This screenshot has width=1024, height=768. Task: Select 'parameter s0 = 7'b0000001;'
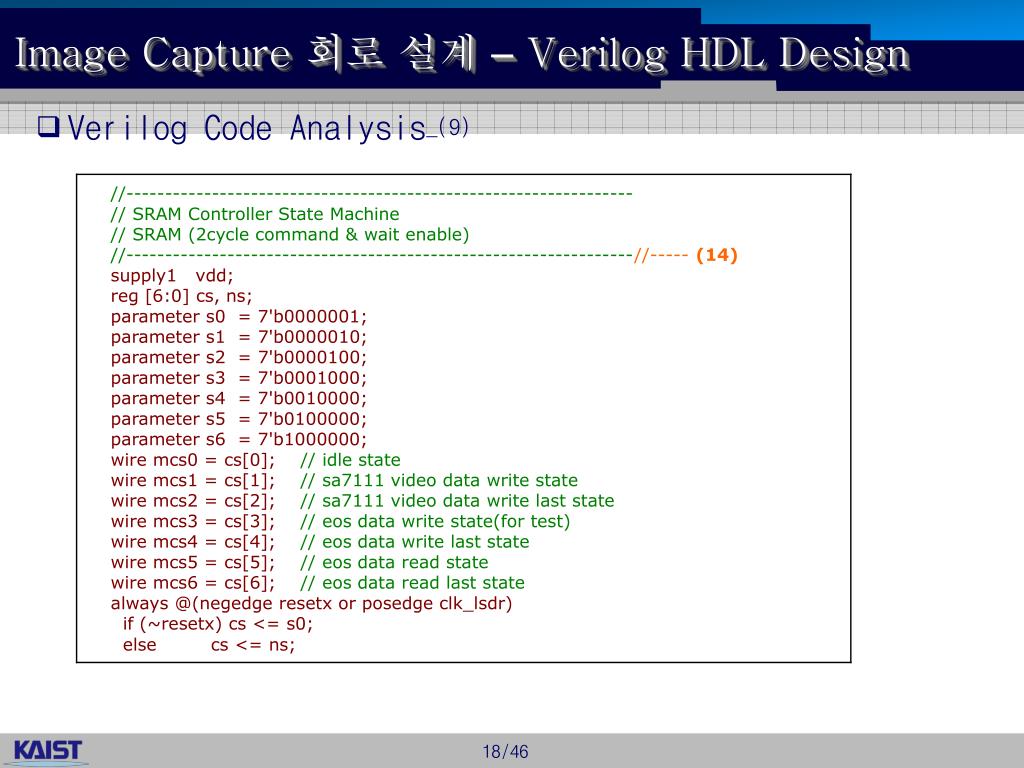239,317
